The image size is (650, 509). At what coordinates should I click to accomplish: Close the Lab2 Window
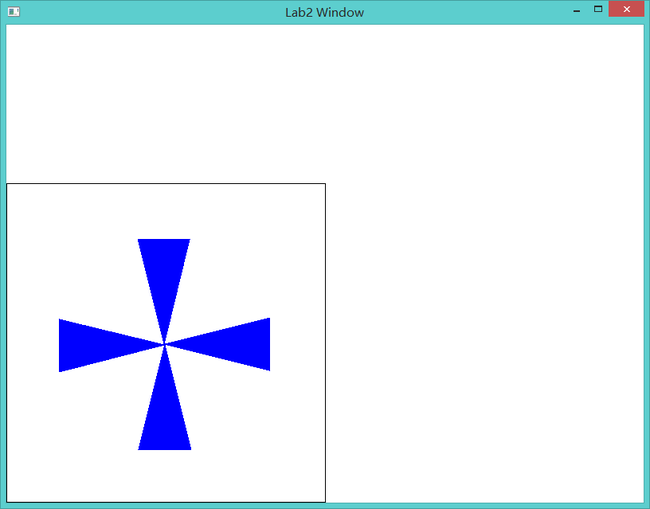[626, 9]
